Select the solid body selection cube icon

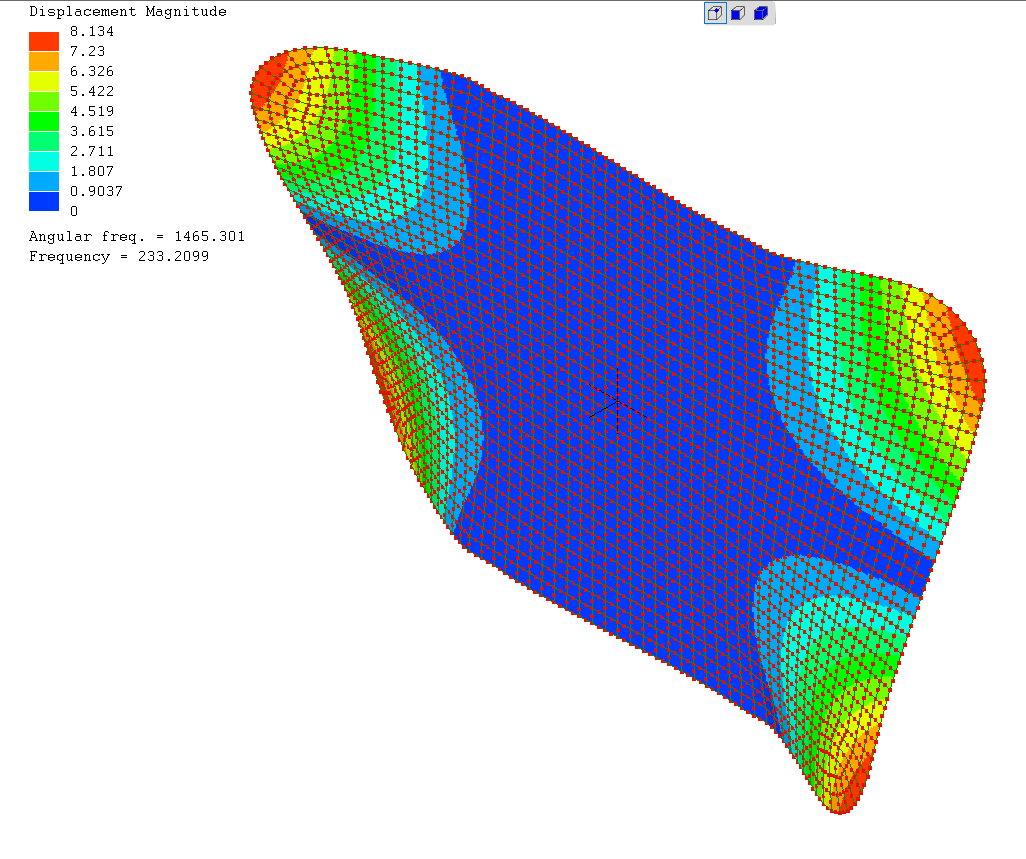point(760,13)
